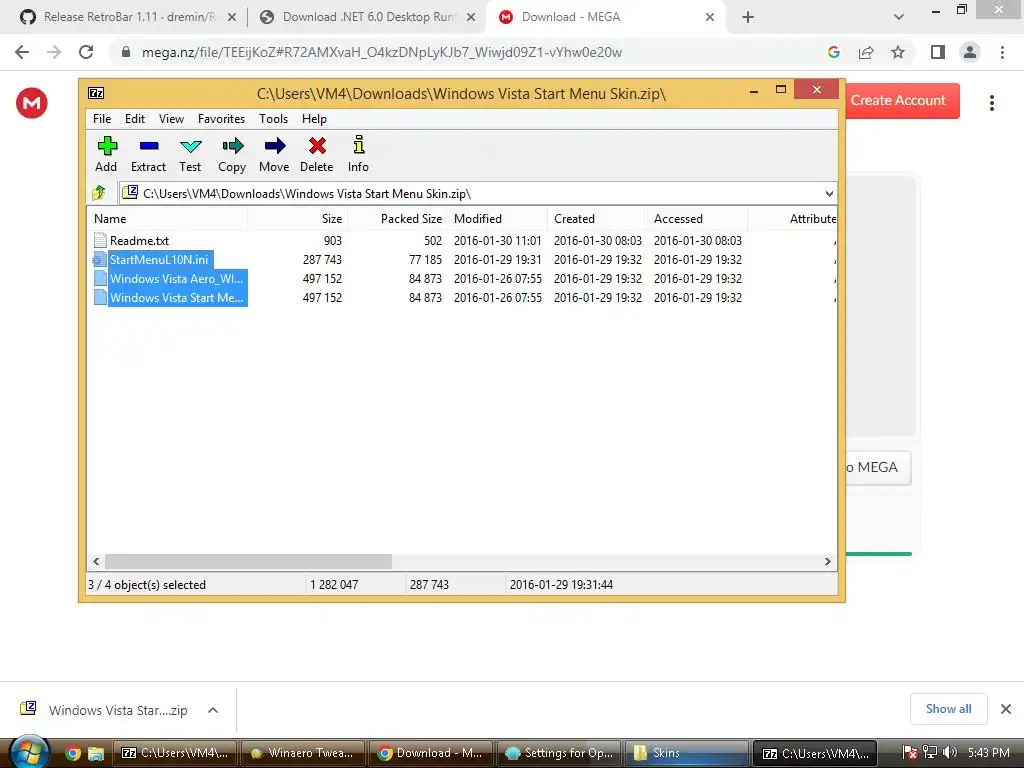Open File Explorer from the taskbar
Screen dimensions: 1024x768
(x=96, y=754)
